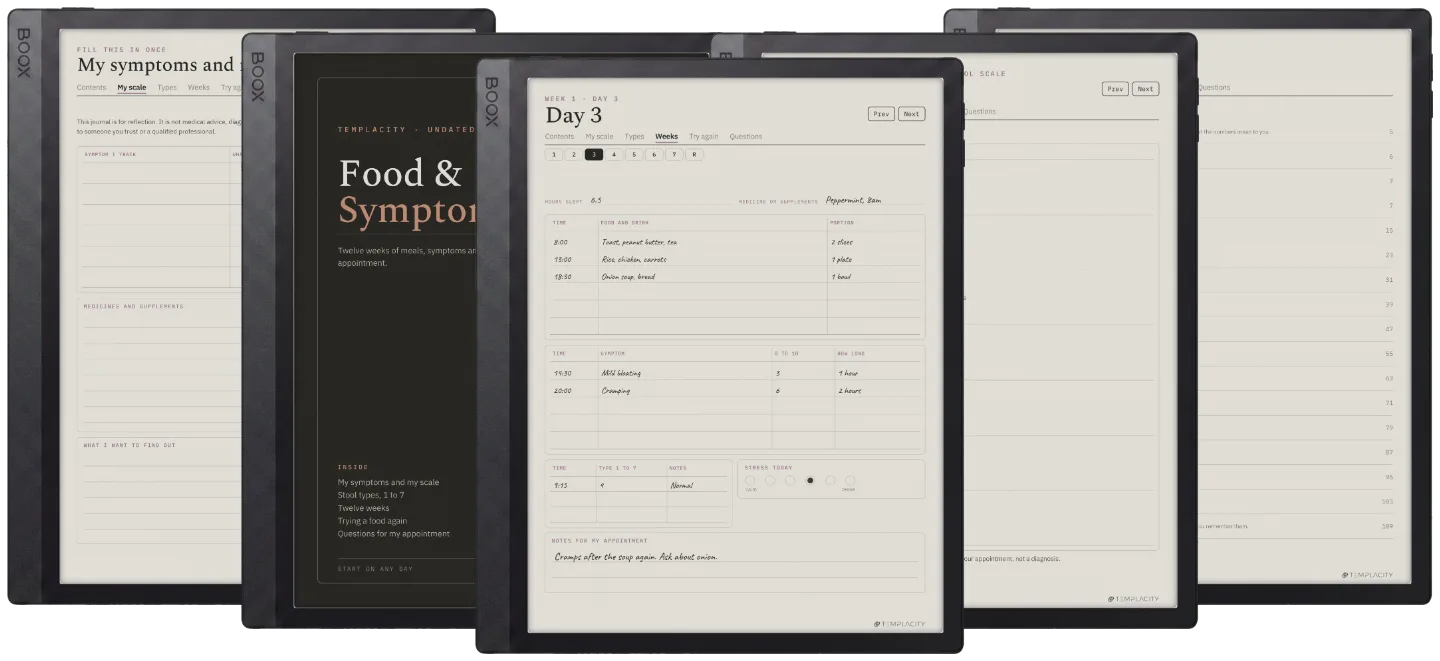Screen dimensions: 1440x661
Task: Click the Next button on the Day 3 page
Action: click(911, 114)
